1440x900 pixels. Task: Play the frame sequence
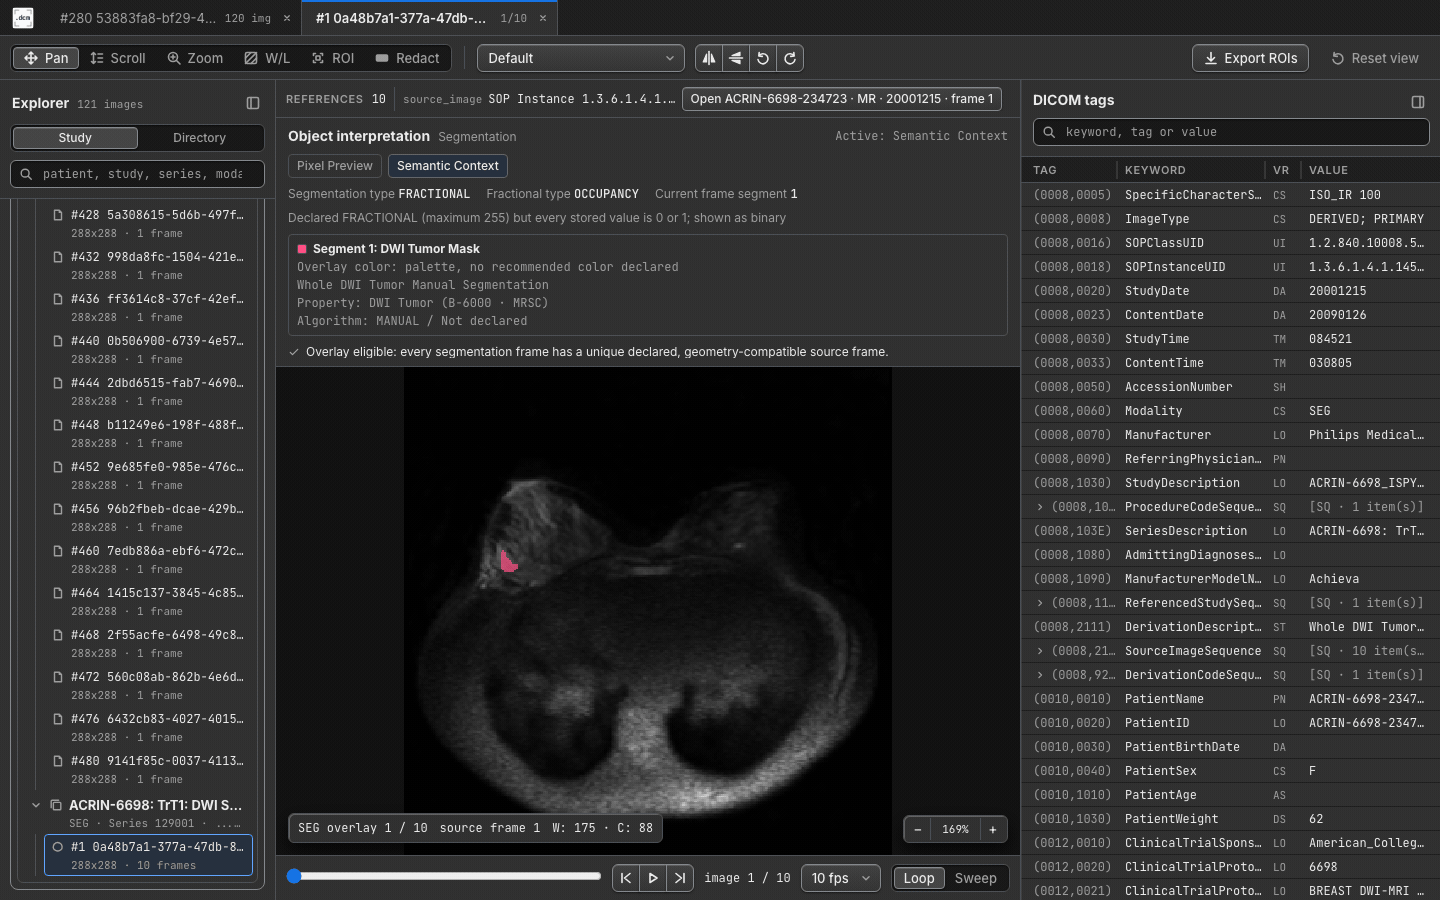tap(653, 878)
